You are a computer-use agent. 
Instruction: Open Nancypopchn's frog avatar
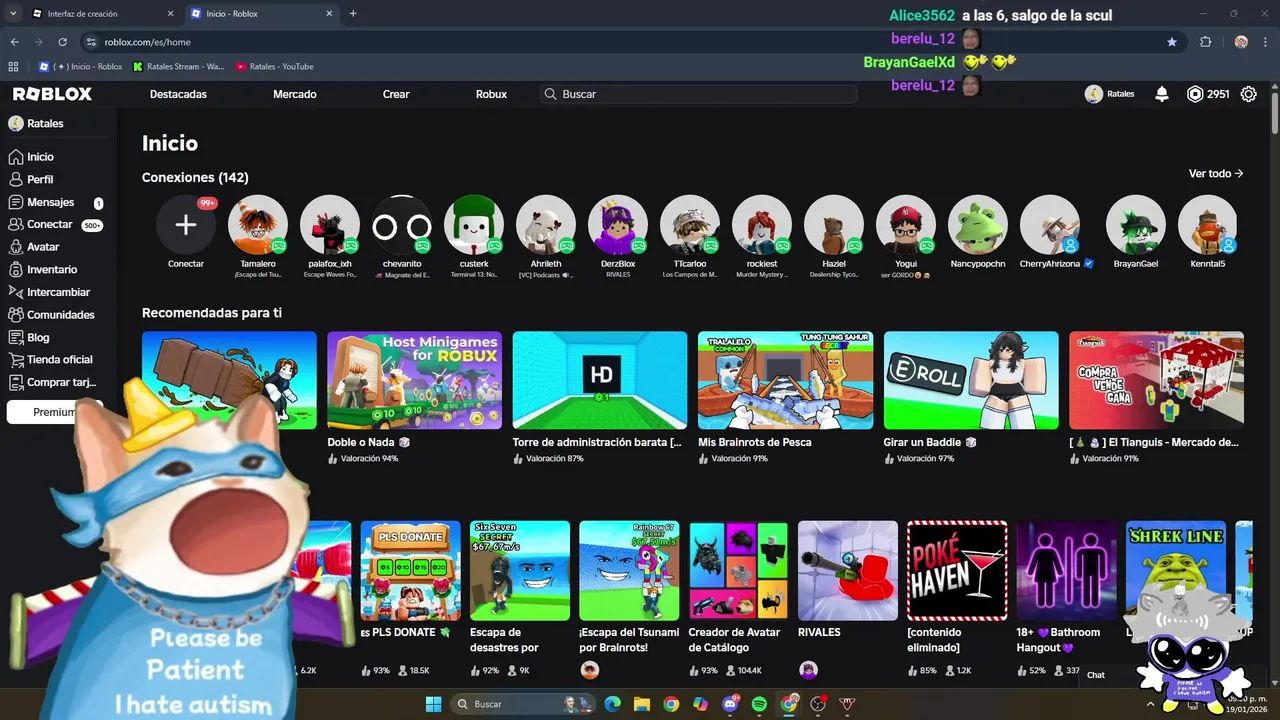click(x=978, y=224)
